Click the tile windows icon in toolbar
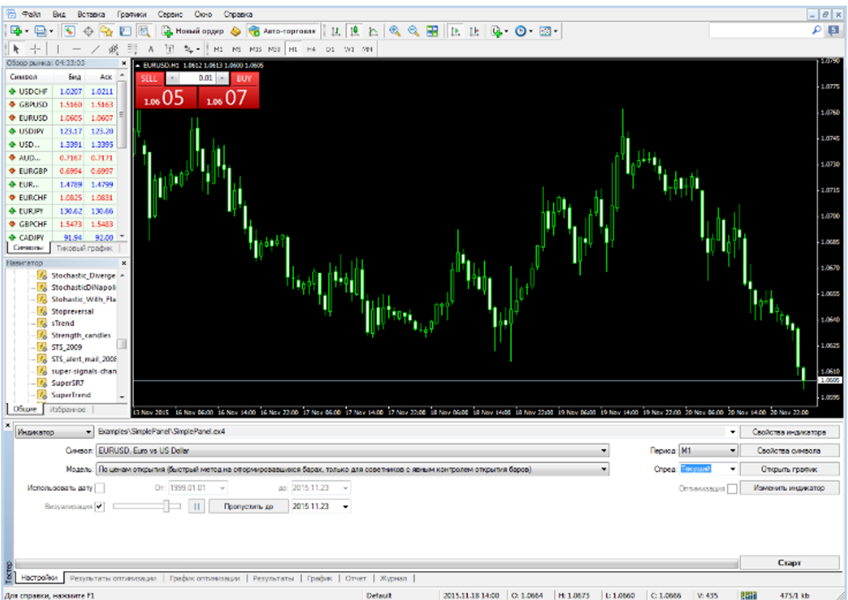The width and height of the screenshot is (848, 600). click(x=431, y=31)
